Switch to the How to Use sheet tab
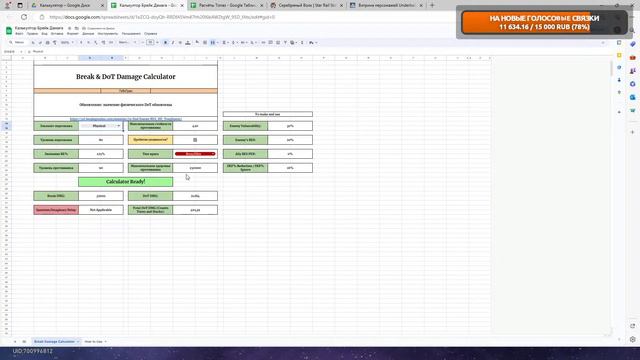The width and height of the screenshot is (640, 360). 93,341
